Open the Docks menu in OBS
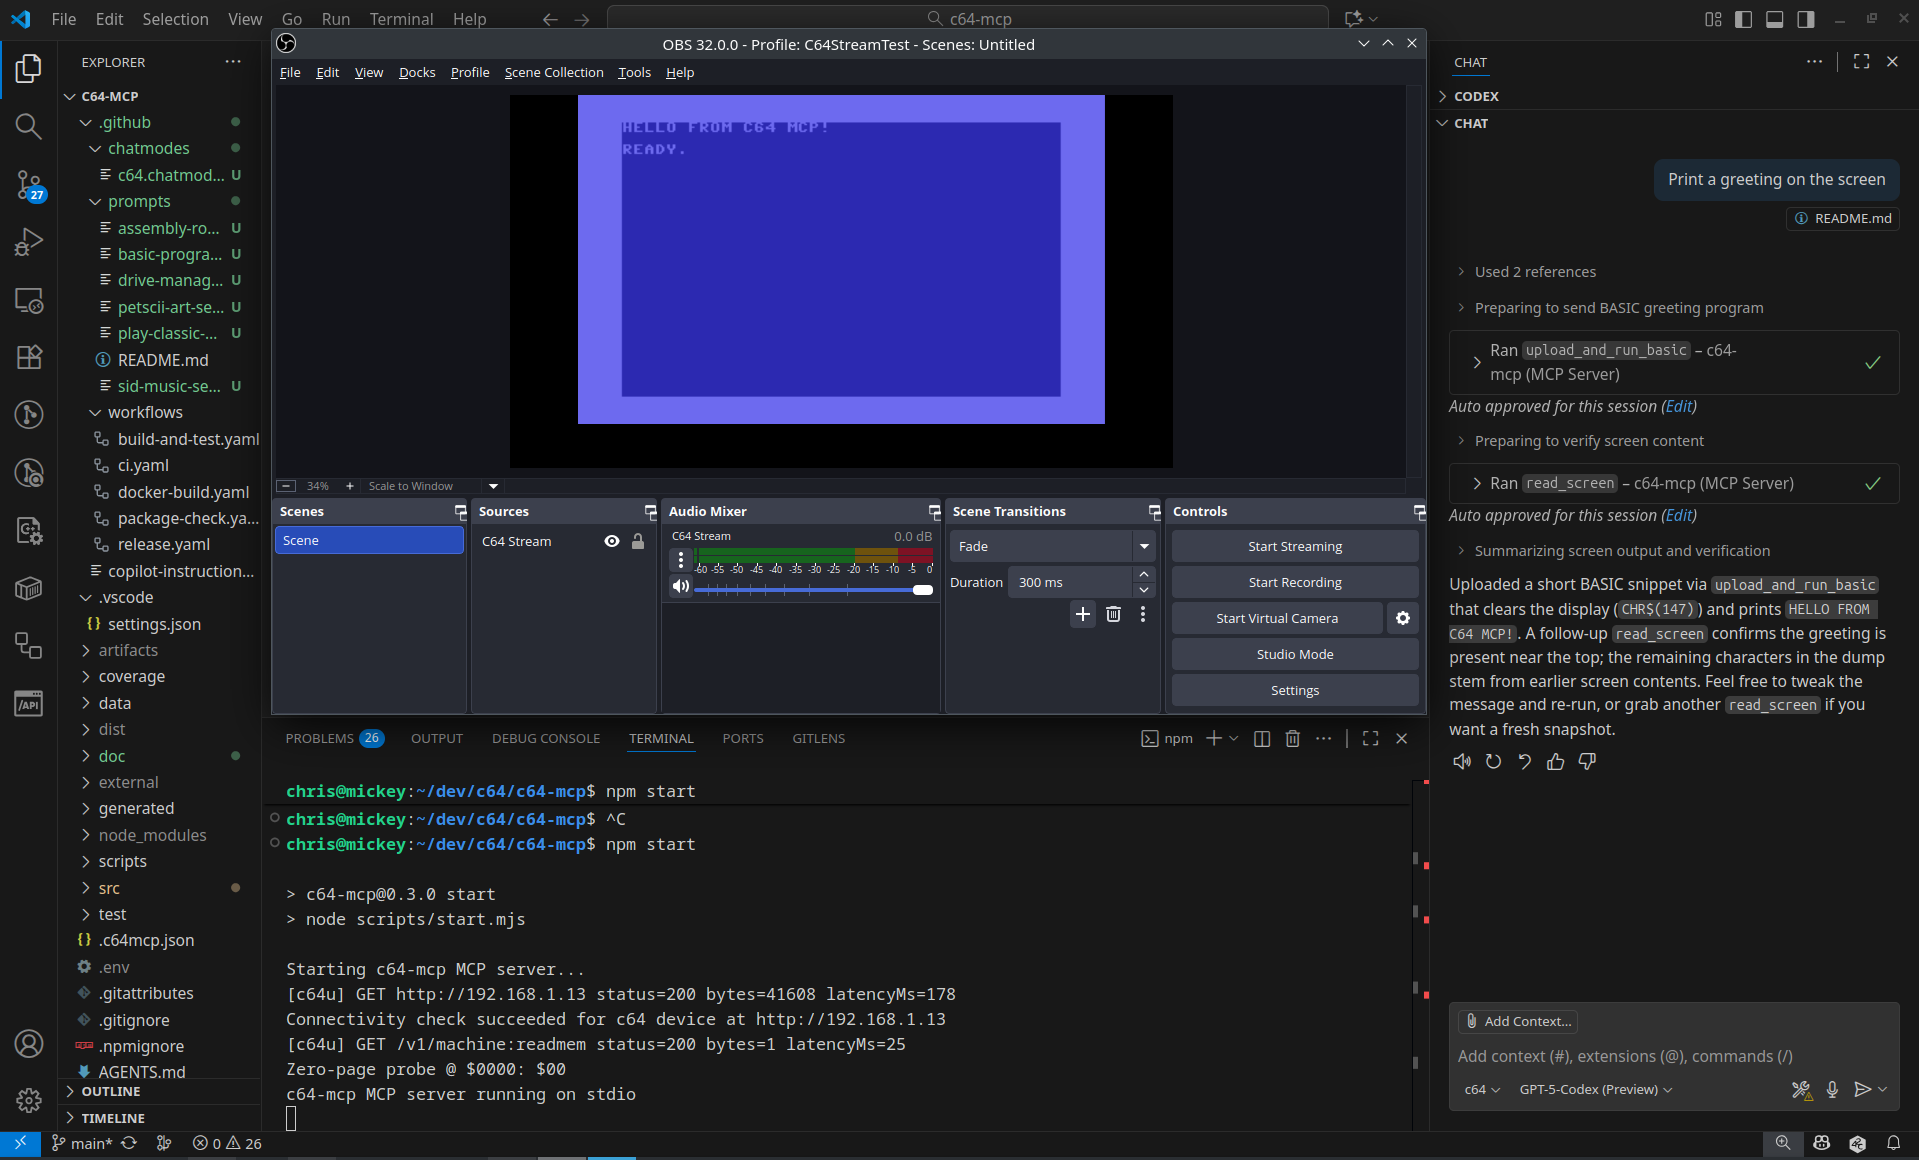 click(x=417, y=72)
